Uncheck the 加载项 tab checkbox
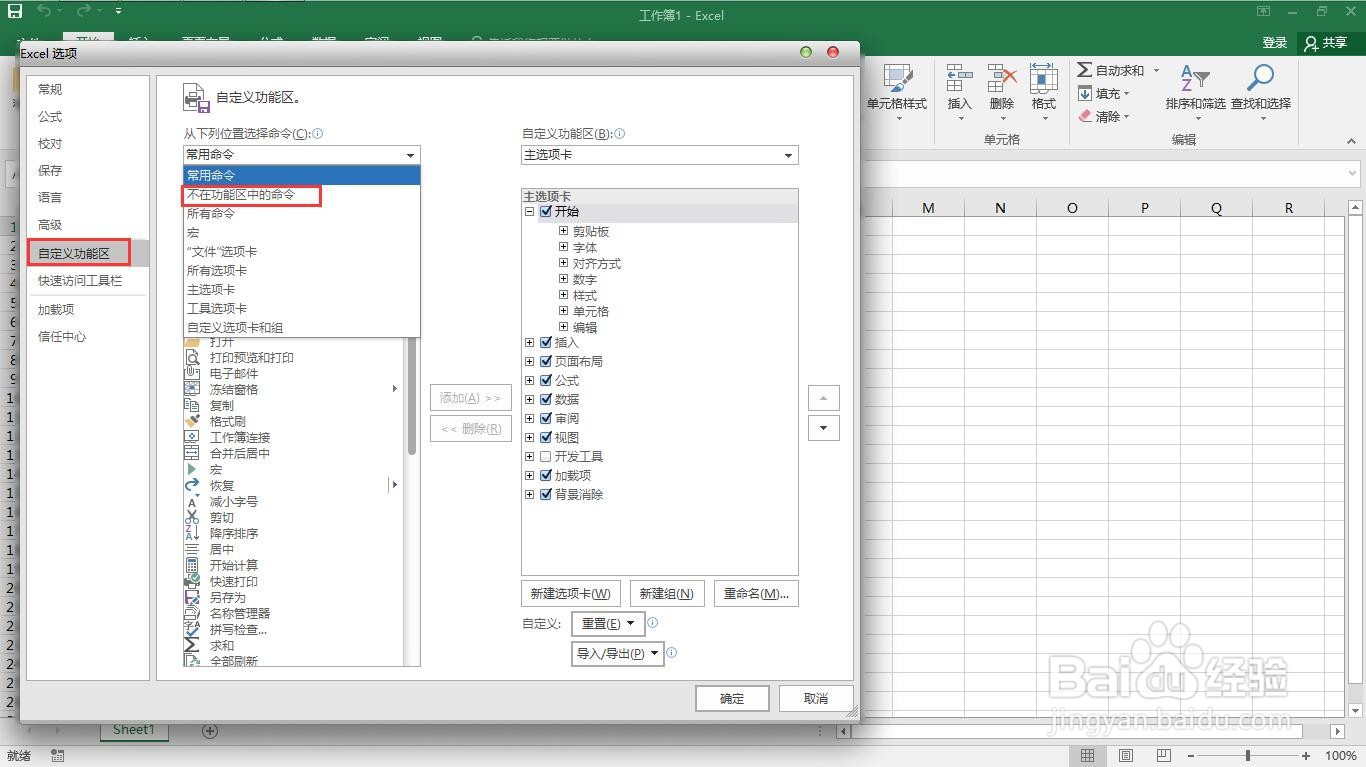Screen dimensions: 1366x767 (545, 475)
